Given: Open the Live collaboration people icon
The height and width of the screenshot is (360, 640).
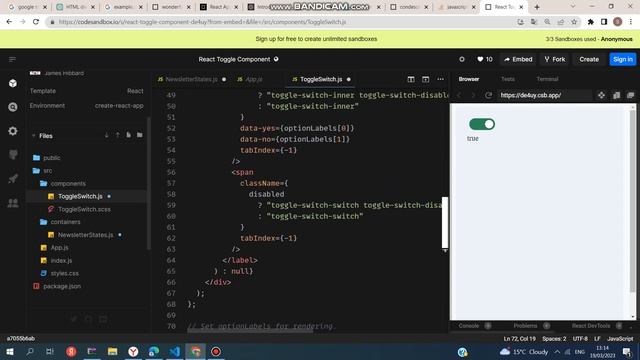Looking at the screenshot, I should pos(13,202).
